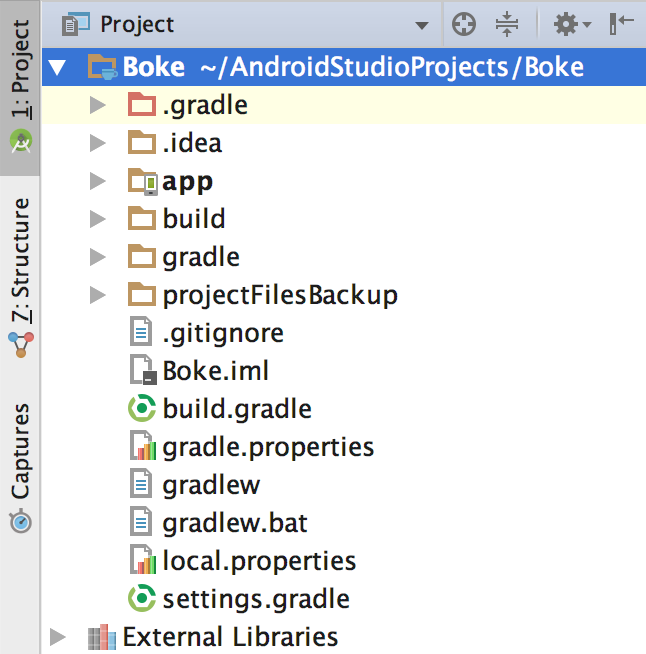Switch to the 7: Structure side tab
Viewport: 646px width, 654px height.
(20, 276)
